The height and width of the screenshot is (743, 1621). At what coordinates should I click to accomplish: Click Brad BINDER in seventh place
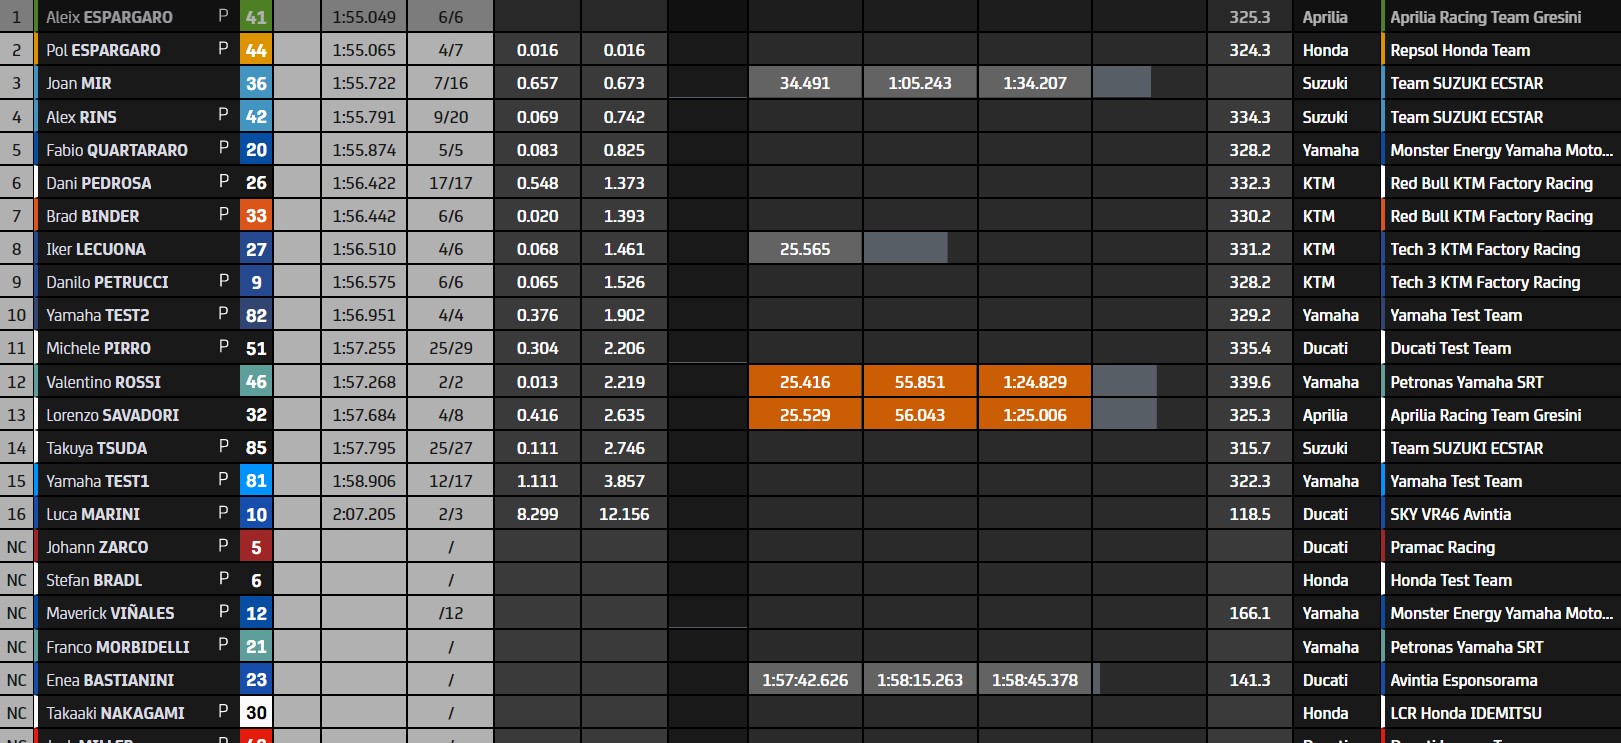pos(93,216)
